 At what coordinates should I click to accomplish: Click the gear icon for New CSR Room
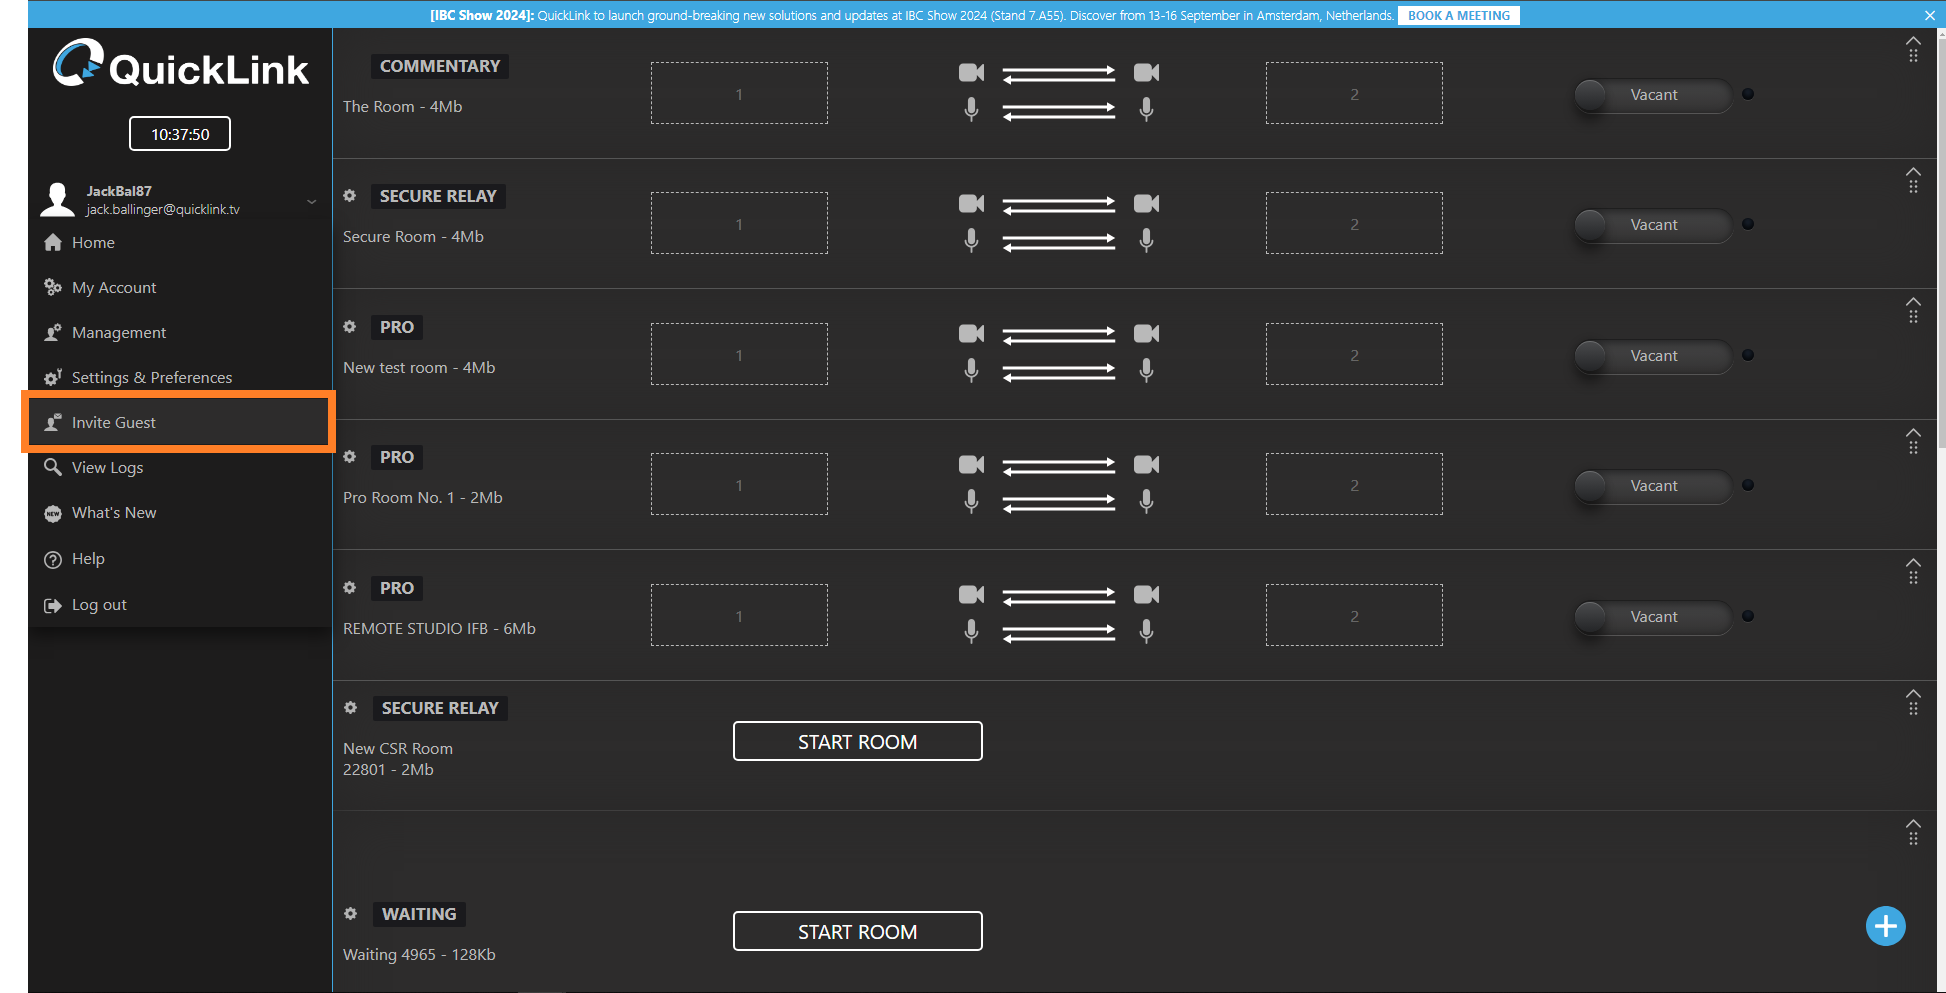350,708
